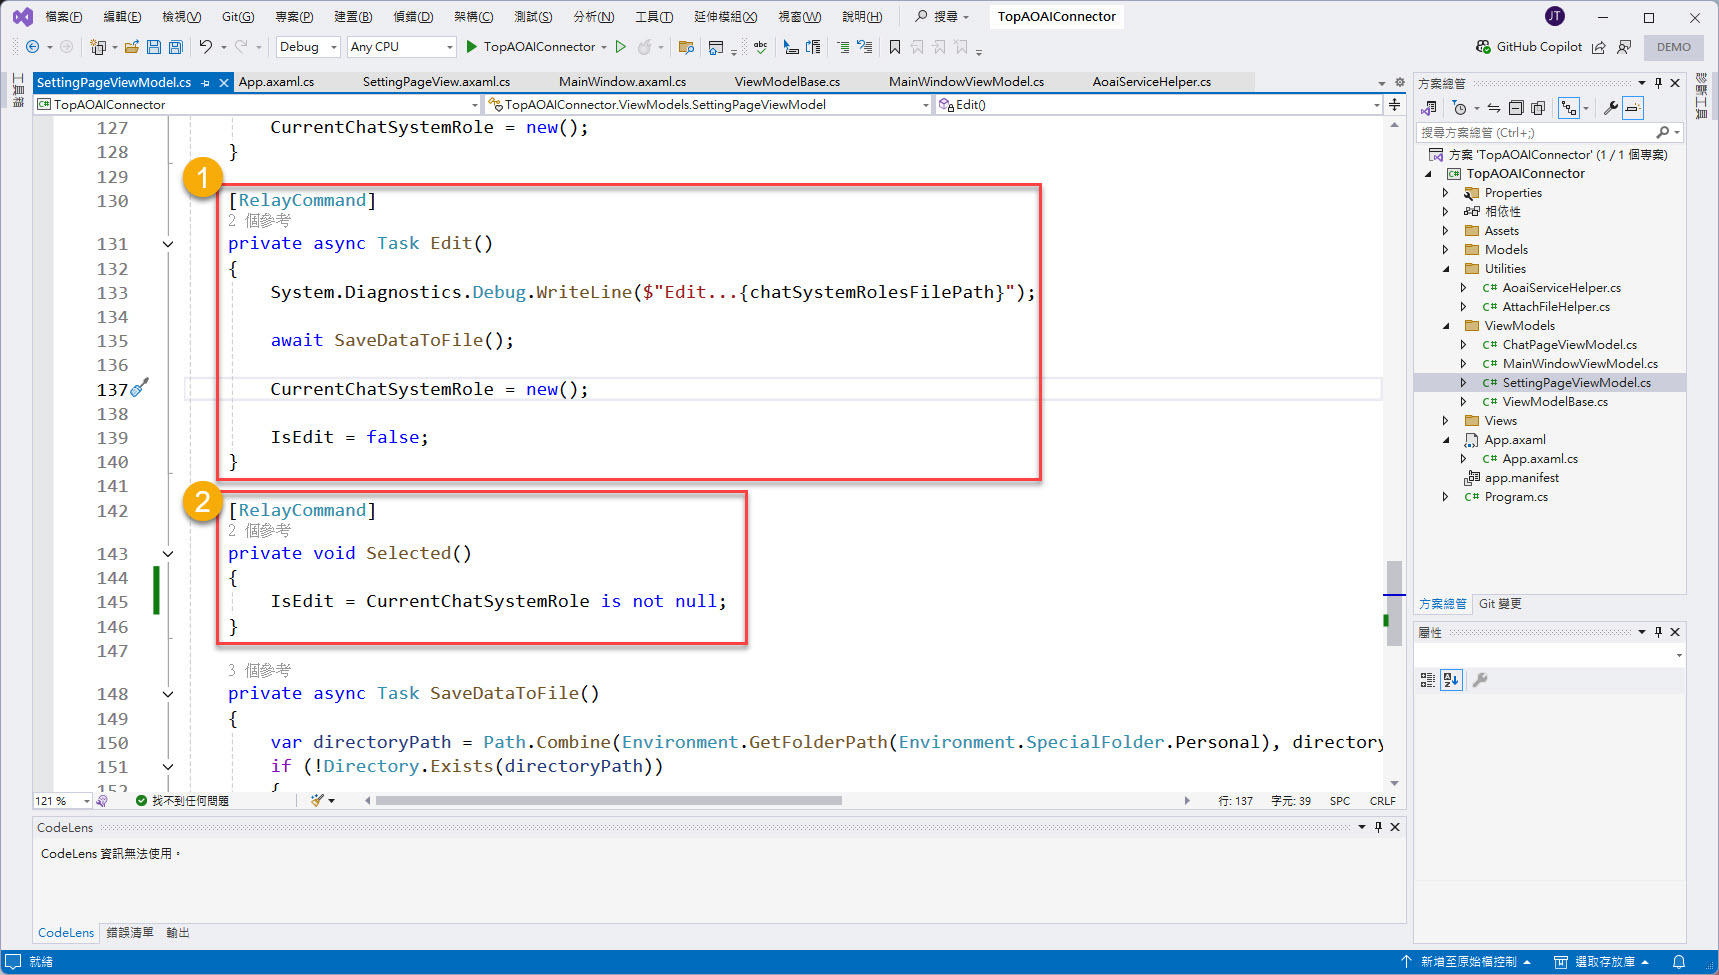Expand the Views folder in Solution Explorer
This screenshot has width=1719, height=975.
pyautogui.click(x=1445, y=421)
